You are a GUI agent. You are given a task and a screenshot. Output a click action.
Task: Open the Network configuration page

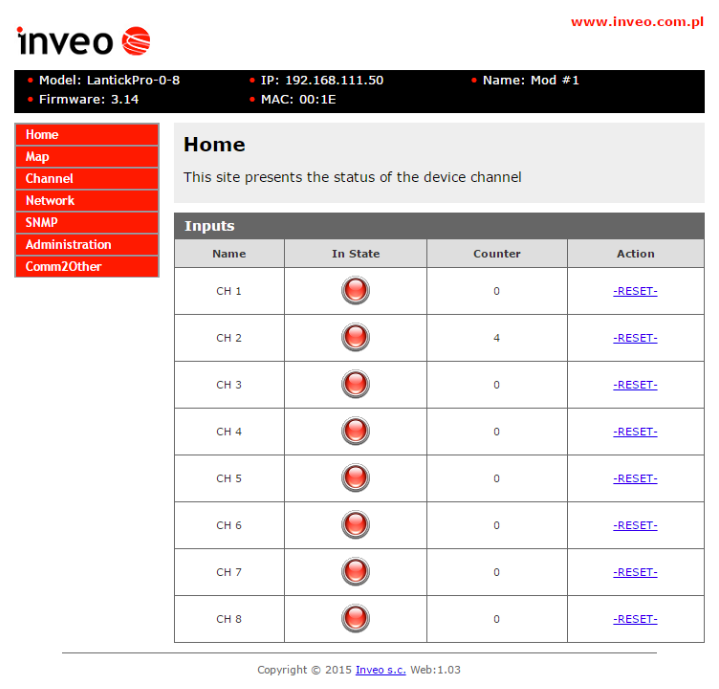pos(87,201)
